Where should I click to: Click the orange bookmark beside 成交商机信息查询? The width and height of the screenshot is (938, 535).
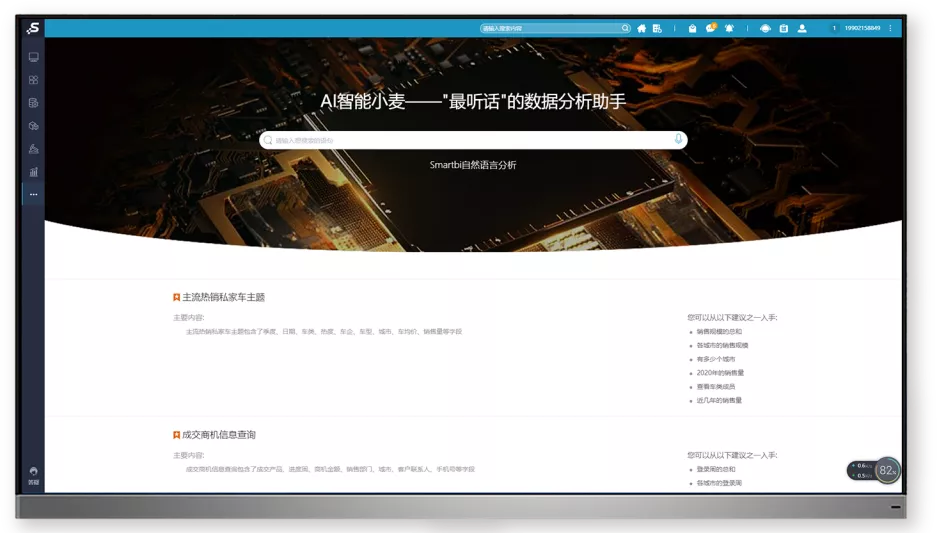pyautogui.click(x=176, y=435)
